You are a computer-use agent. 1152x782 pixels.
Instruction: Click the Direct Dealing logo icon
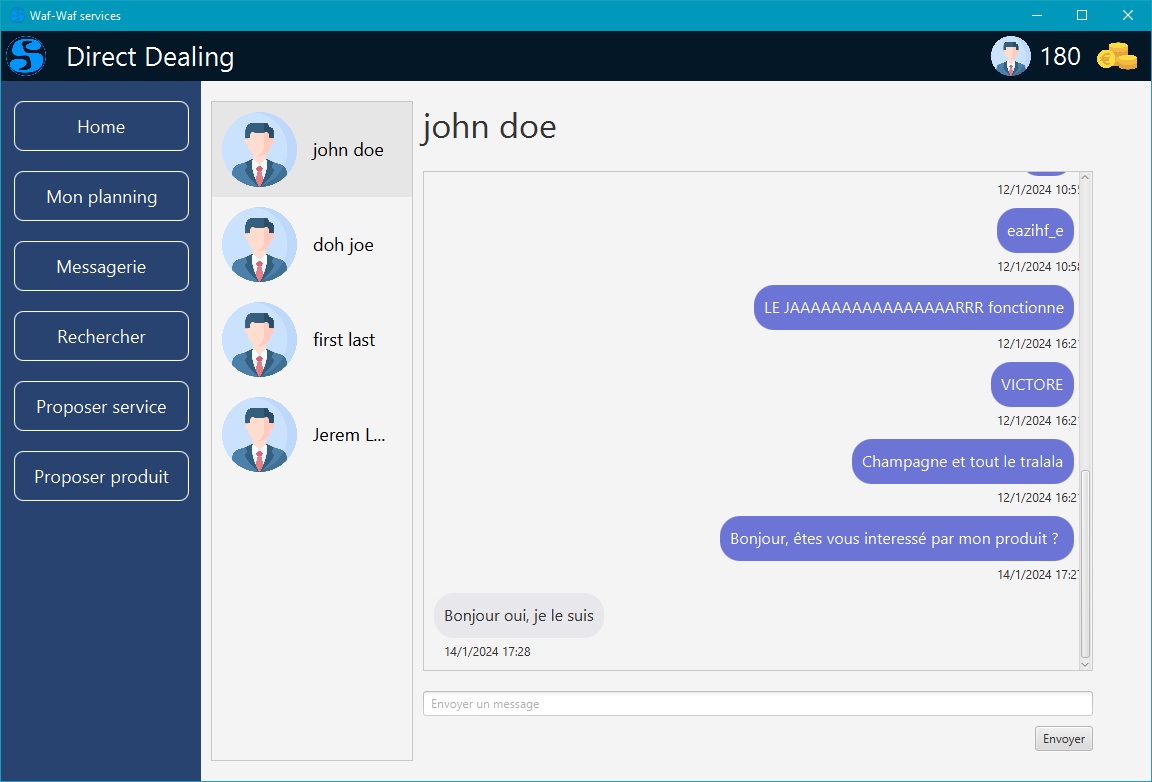coord(27,56)
